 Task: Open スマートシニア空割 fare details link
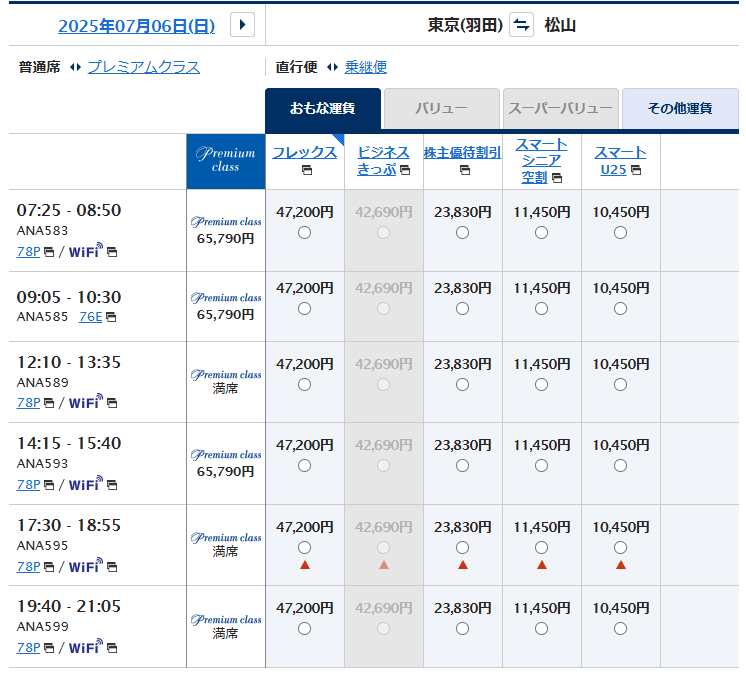point(541,160)
